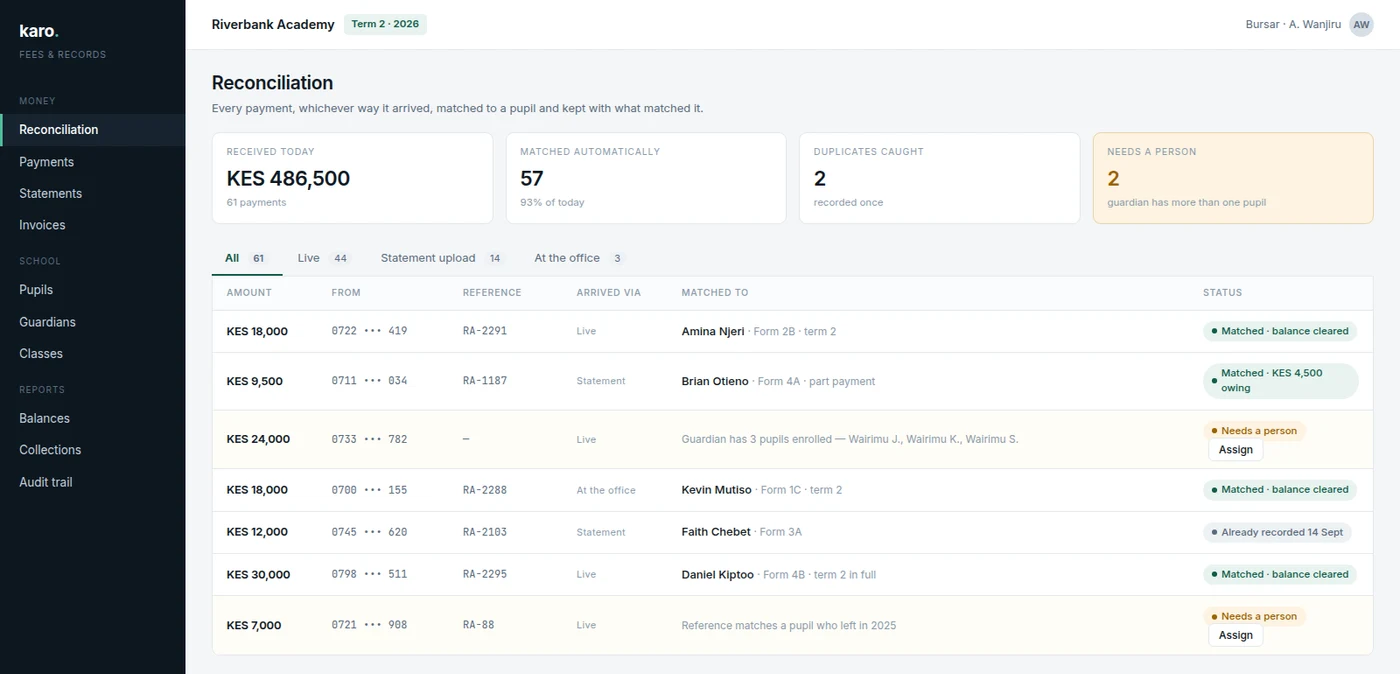Click Guardian has 3 pupils enrolled note
1400x674 pixels.
(x=850, y=439)
